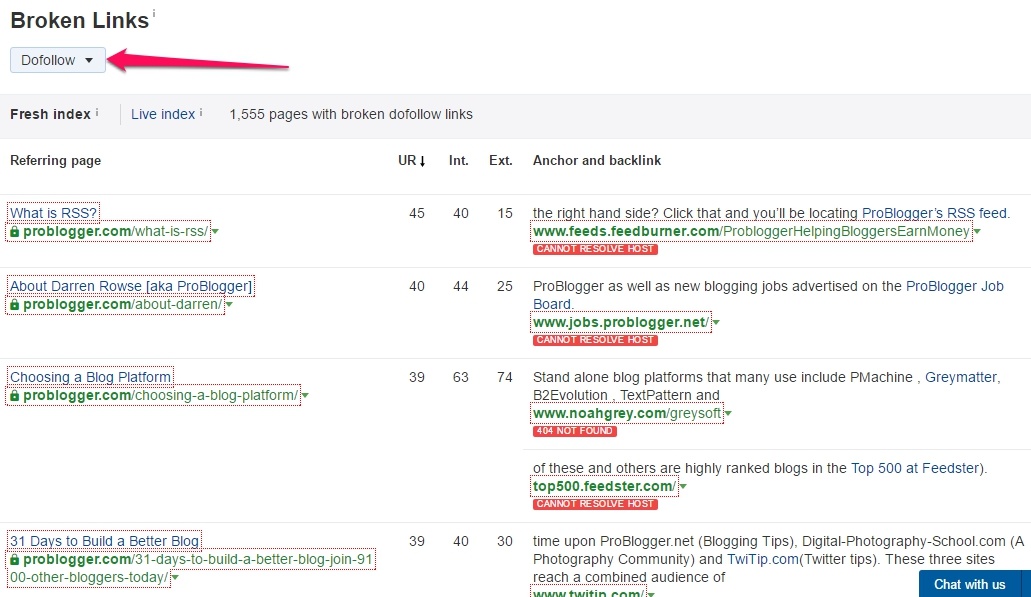Viewport: 1031px width, 597px height.
Task: Click lock icon before choosing-a-blog-platform URL
Action: click(14, 395)
